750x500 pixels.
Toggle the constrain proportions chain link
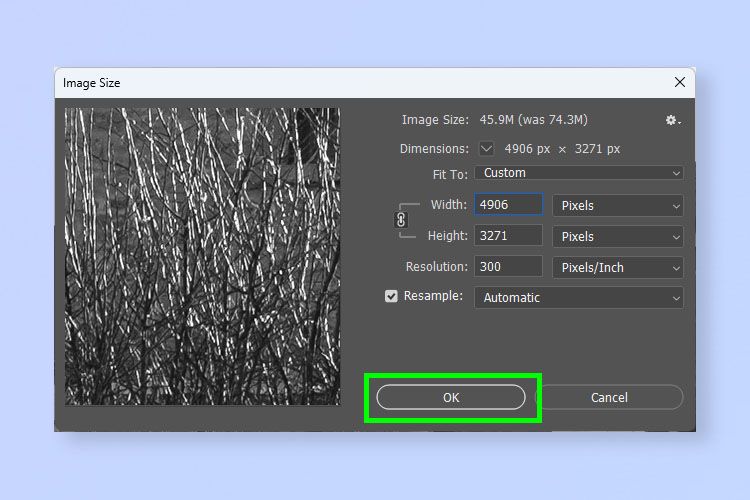pos(401,220)
